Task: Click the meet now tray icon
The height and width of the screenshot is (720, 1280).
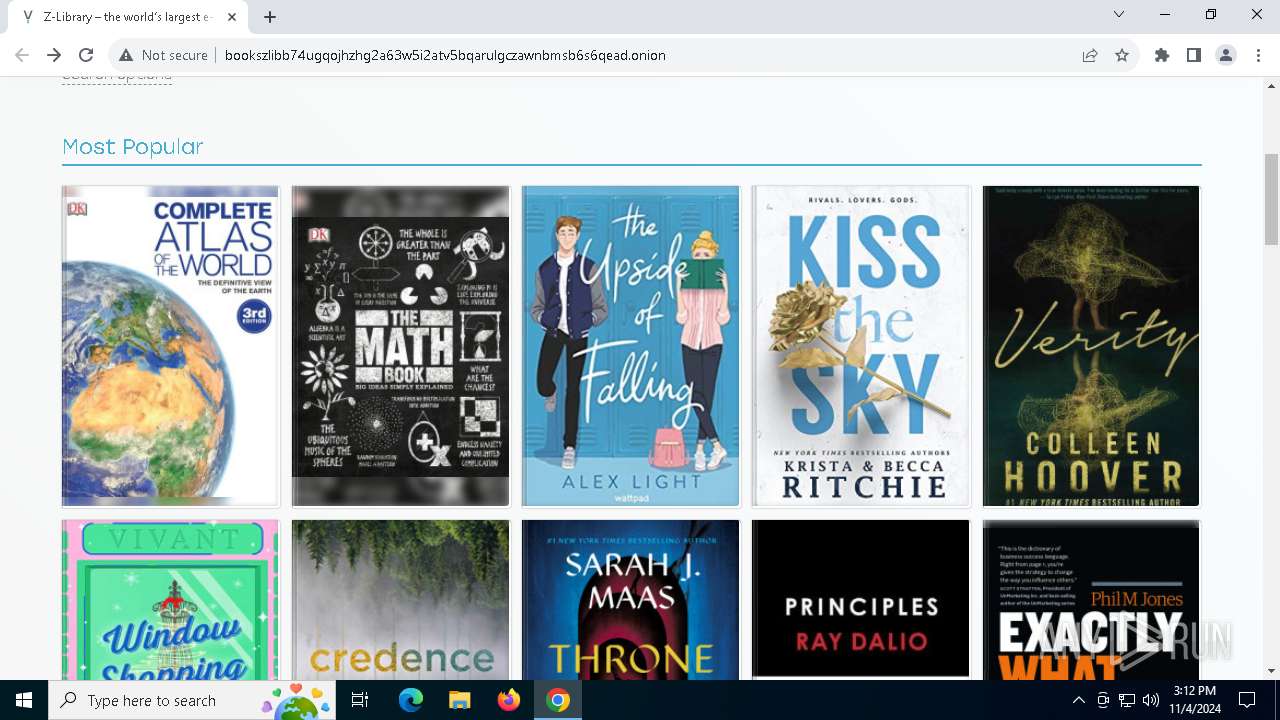Action: point(1103,700)
